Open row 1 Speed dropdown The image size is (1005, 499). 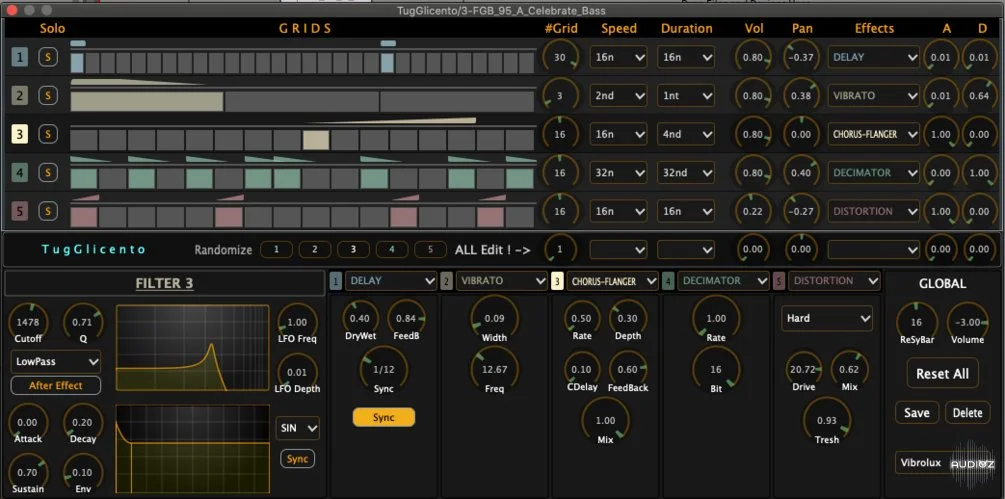pyautogui.click(x=619, y=58)
